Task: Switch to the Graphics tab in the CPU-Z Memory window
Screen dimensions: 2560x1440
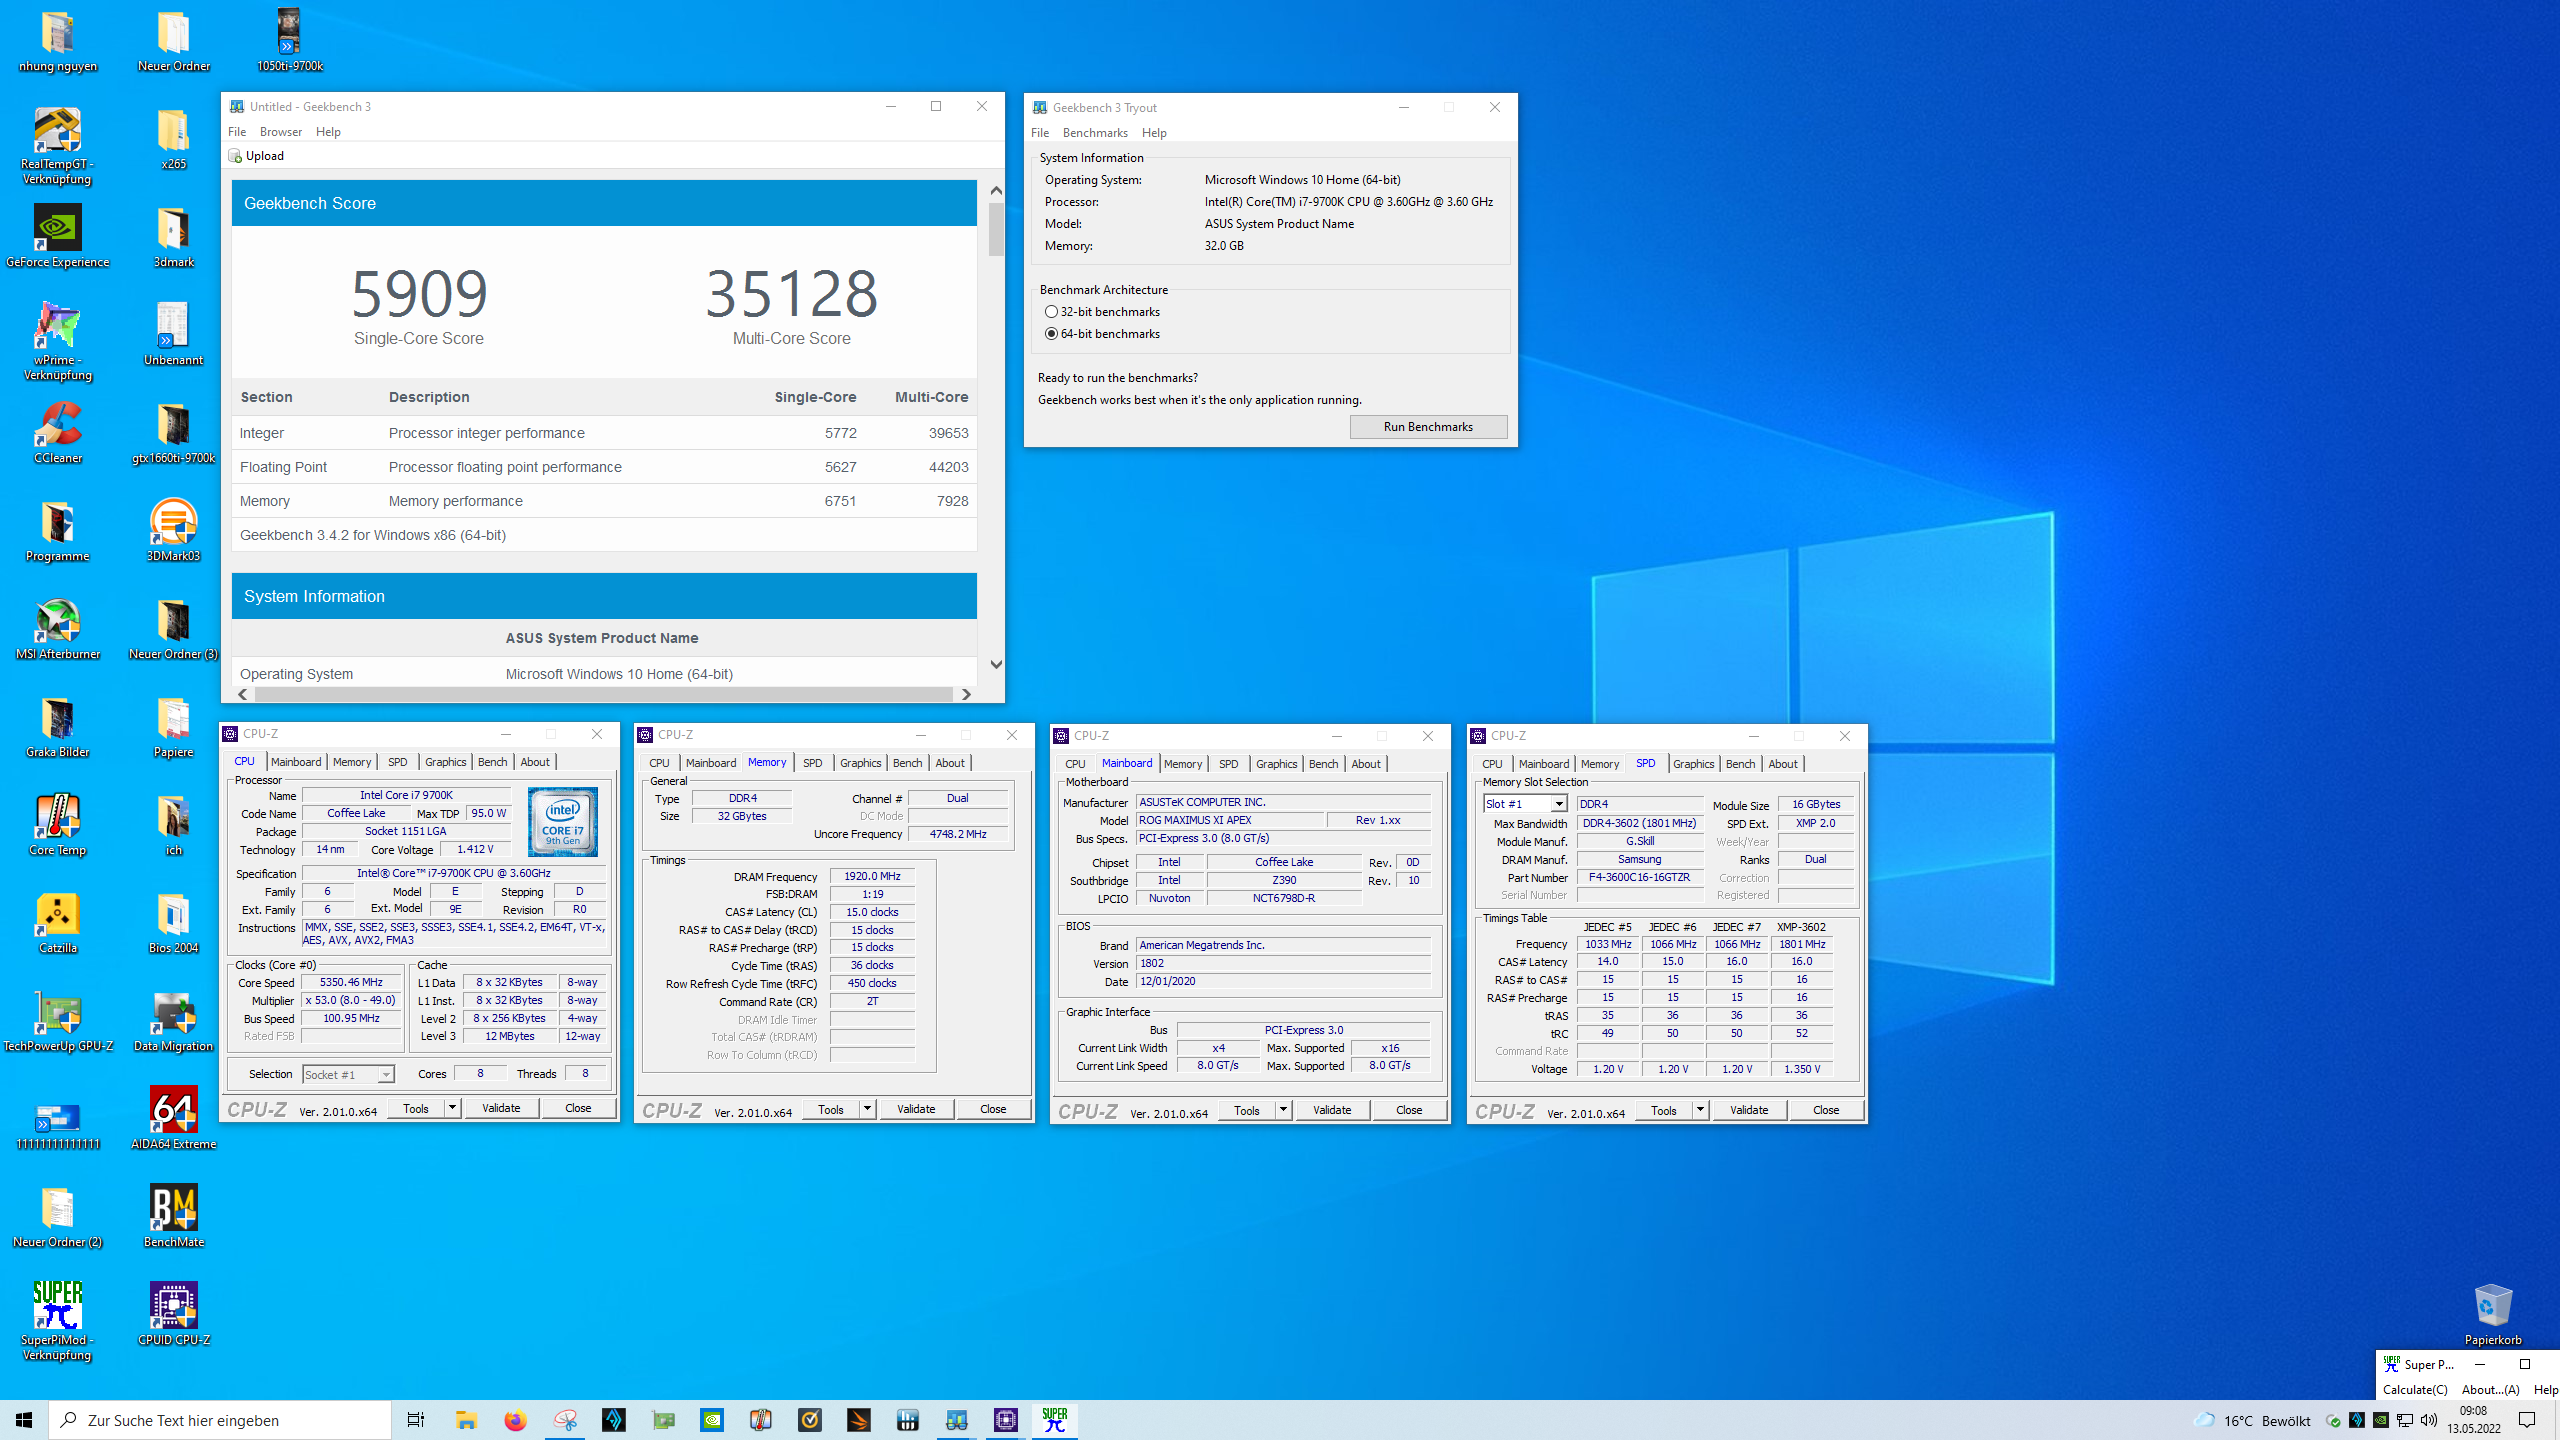Action: coord(860,763)
